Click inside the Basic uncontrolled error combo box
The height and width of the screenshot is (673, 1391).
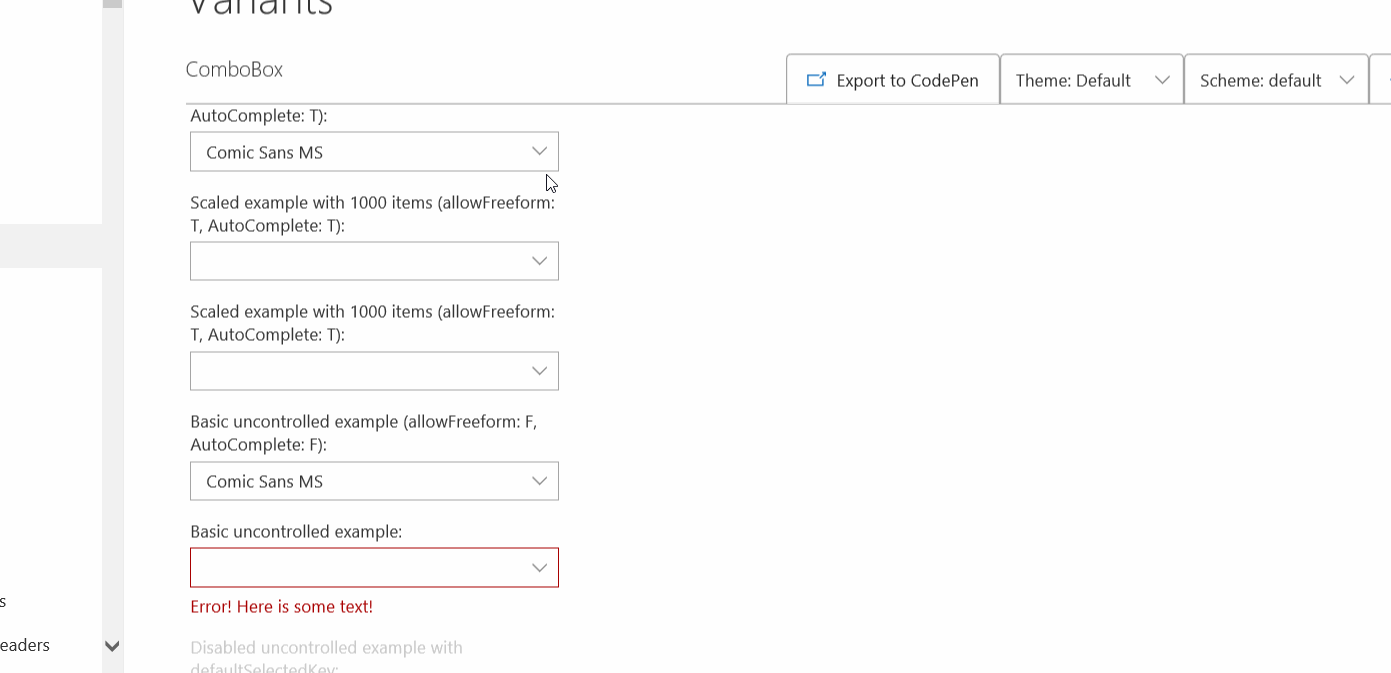pos(350,567)
